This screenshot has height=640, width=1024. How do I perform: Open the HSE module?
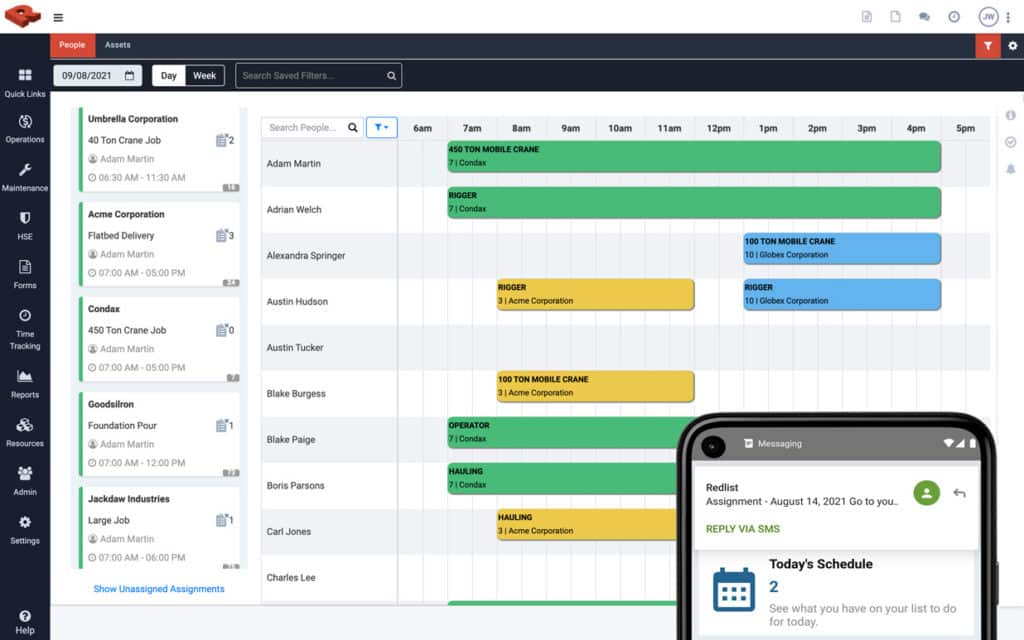tap(24, 220)
